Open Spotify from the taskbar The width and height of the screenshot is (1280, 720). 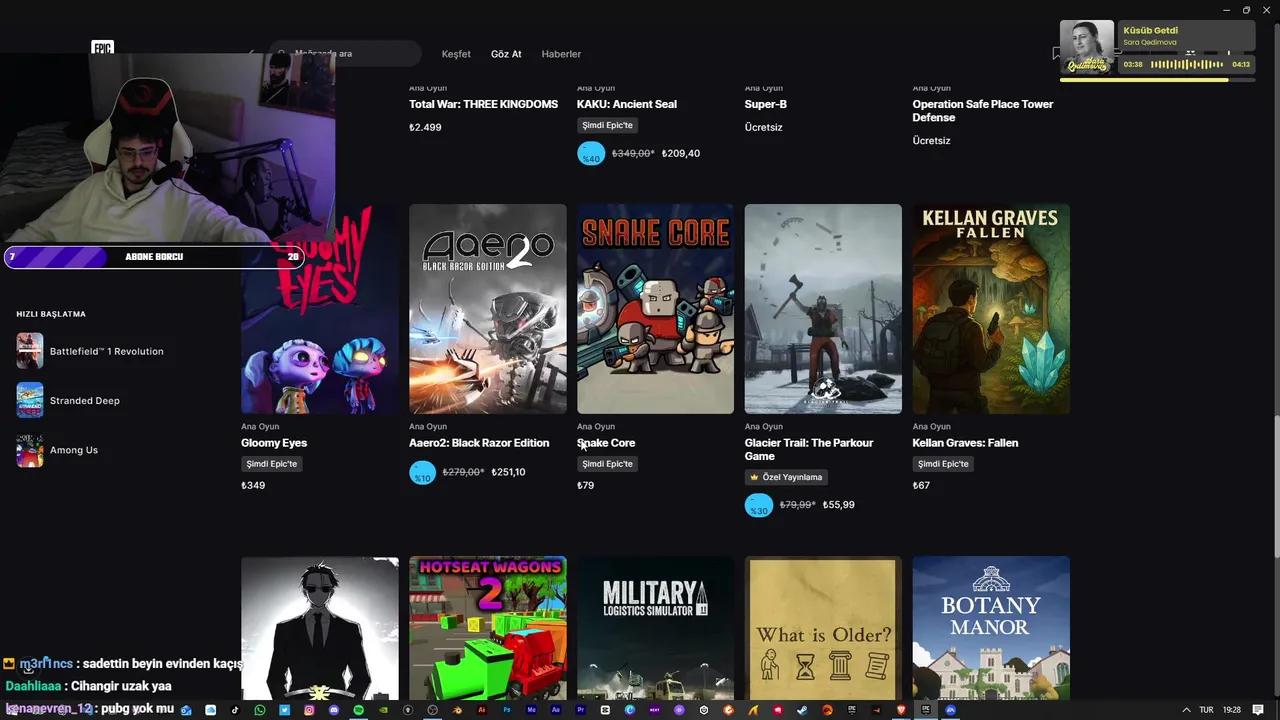(x=358, y=710)
